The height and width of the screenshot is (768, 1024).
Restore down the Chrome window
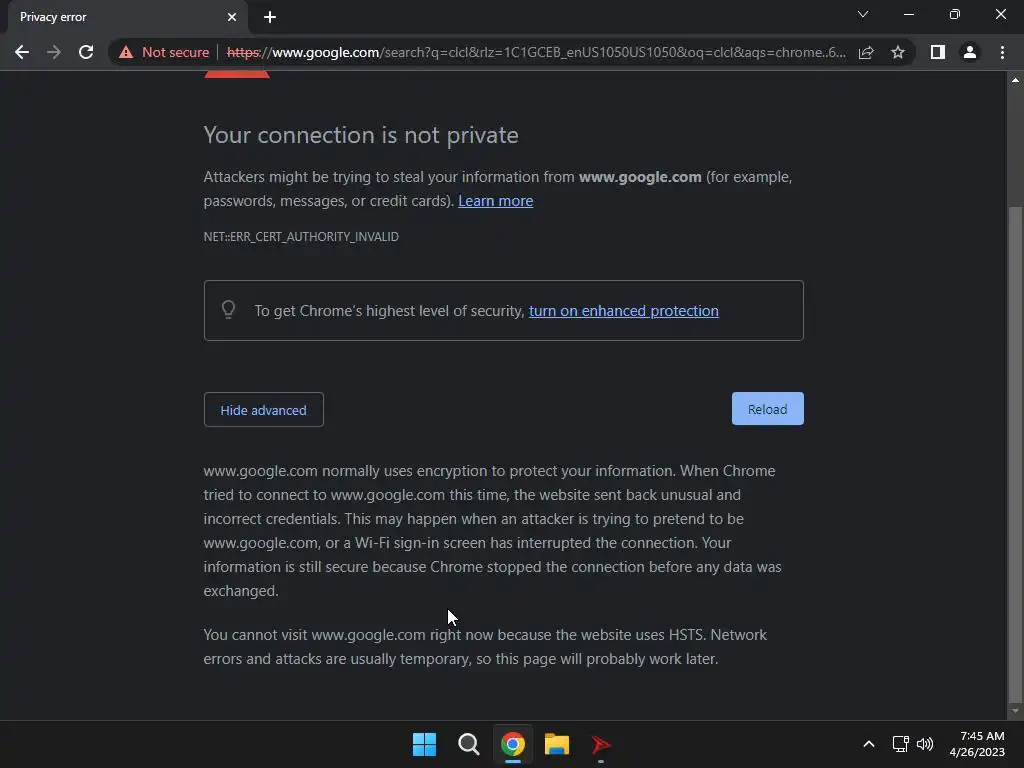pyautogui.click(x=955, y=14)
